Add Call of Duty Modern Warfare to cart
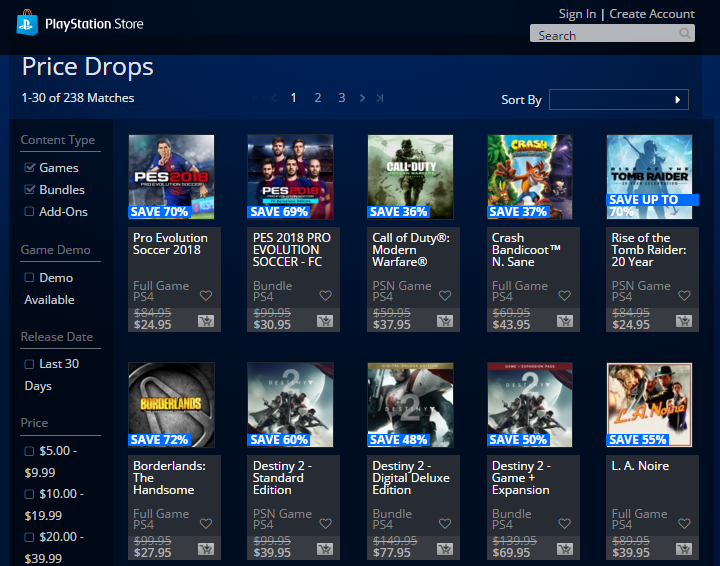The height and width of the screenshot is (566, 720). (x=445, y=321)
